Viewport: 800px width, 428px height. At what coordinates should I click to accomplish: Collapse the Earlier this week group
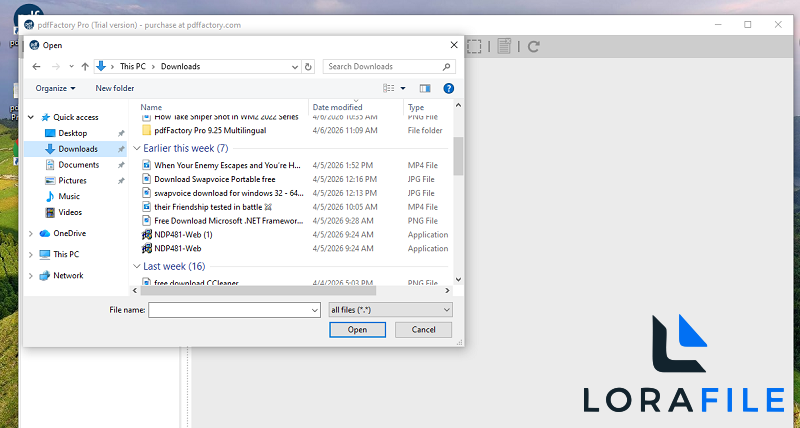click(x=137, y=148)
